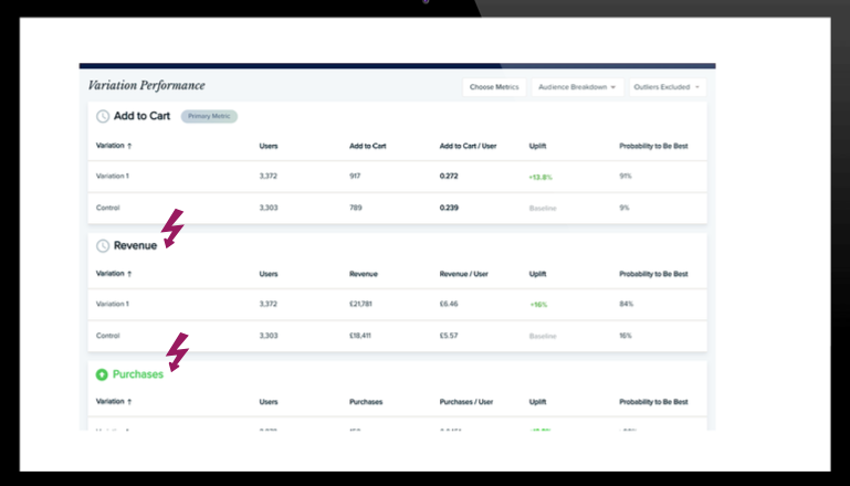Click the lightning bolt above Revenue
This screenshot has width=850, height=486.
click(x=172, y=228)
